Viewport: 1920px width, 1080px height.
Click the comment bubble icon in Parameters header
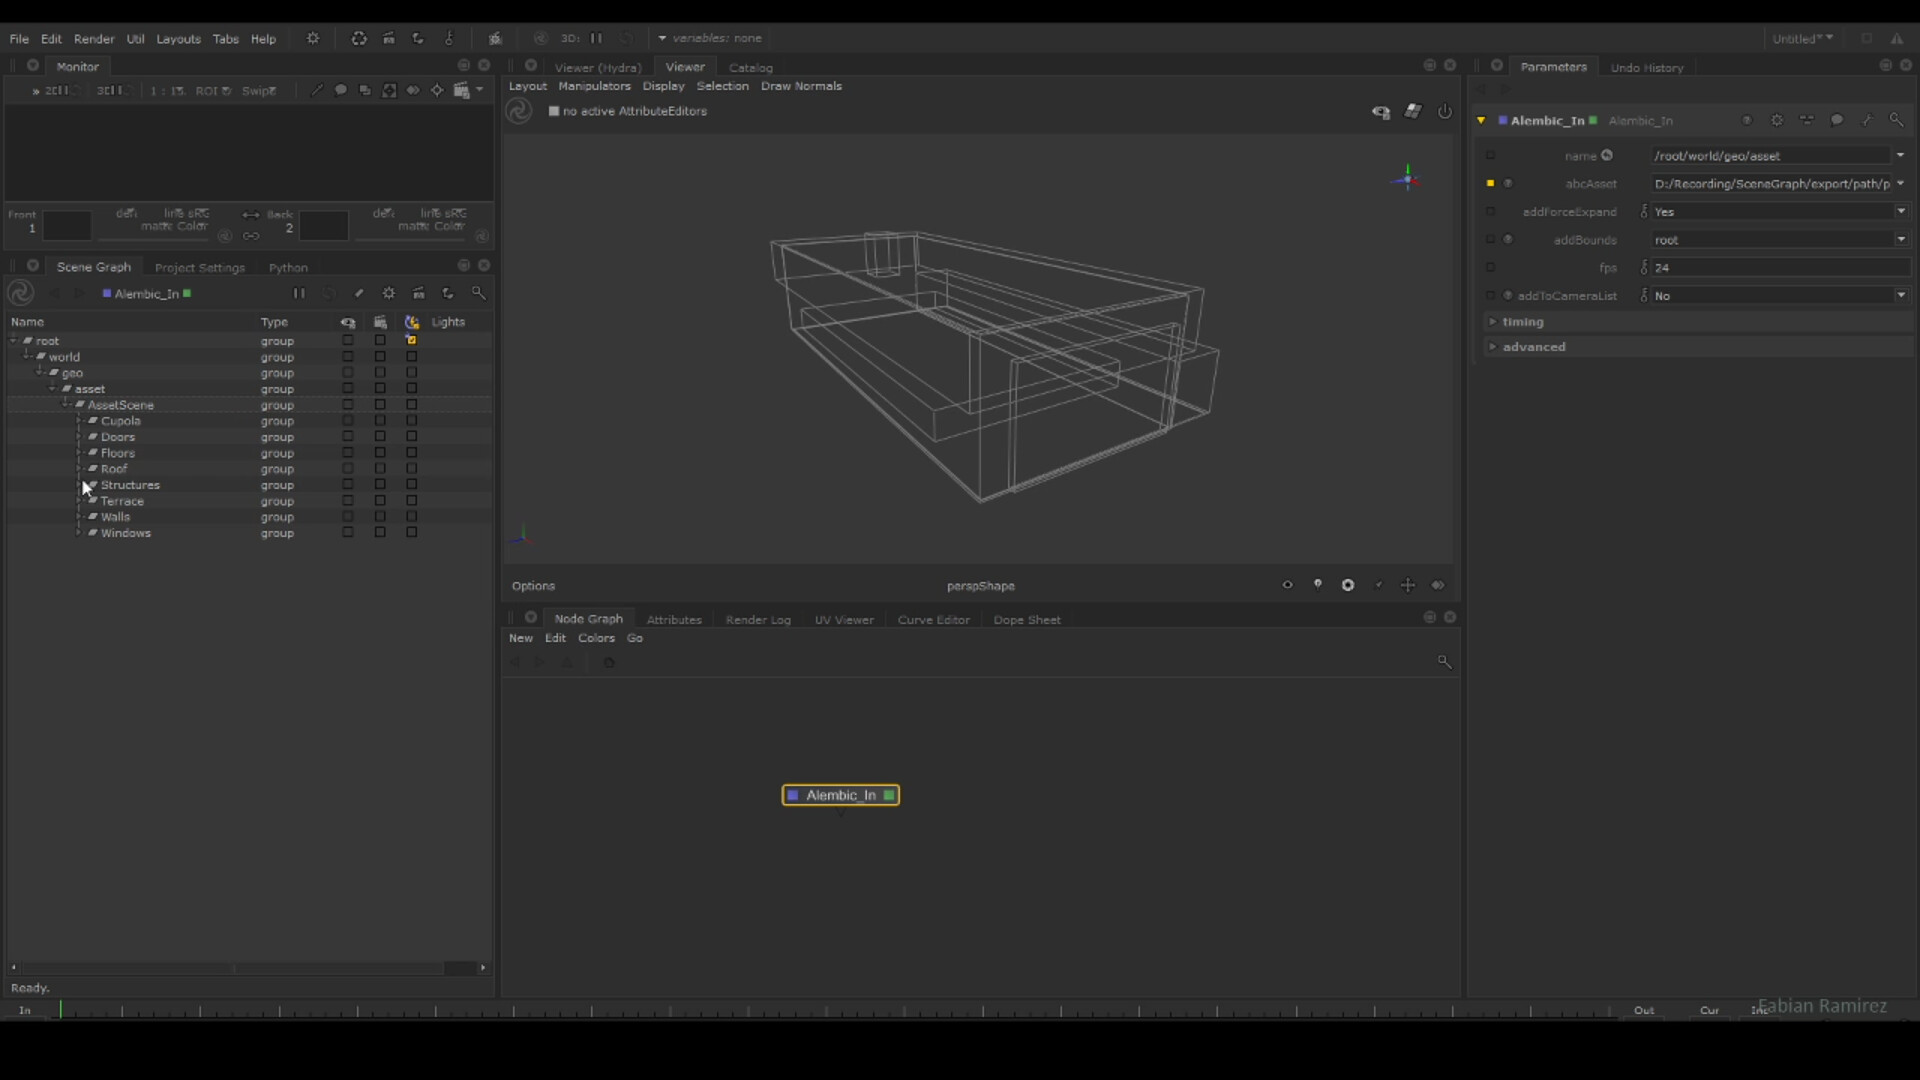1838,120
